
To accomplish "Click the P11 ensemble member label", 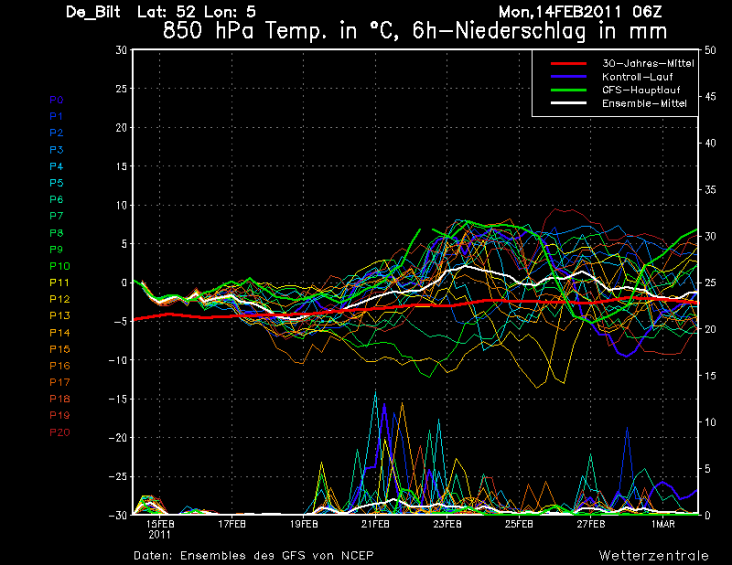I will pyautogui.click(x=60, y=282).
